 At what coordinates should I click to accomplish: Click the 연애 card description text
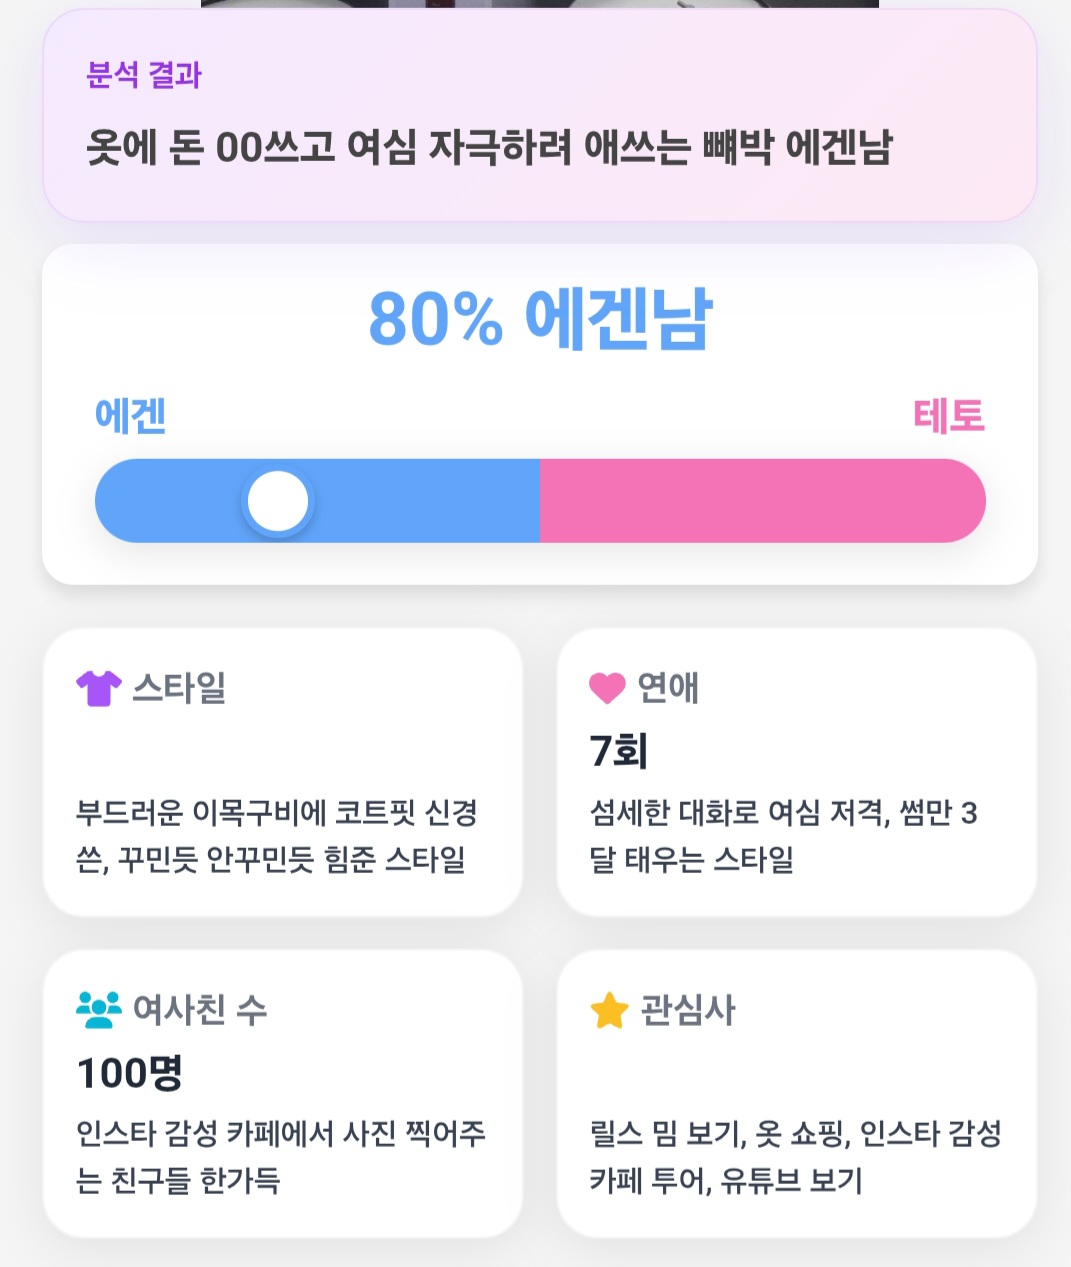pyautogui.click(x=783, y=836)
